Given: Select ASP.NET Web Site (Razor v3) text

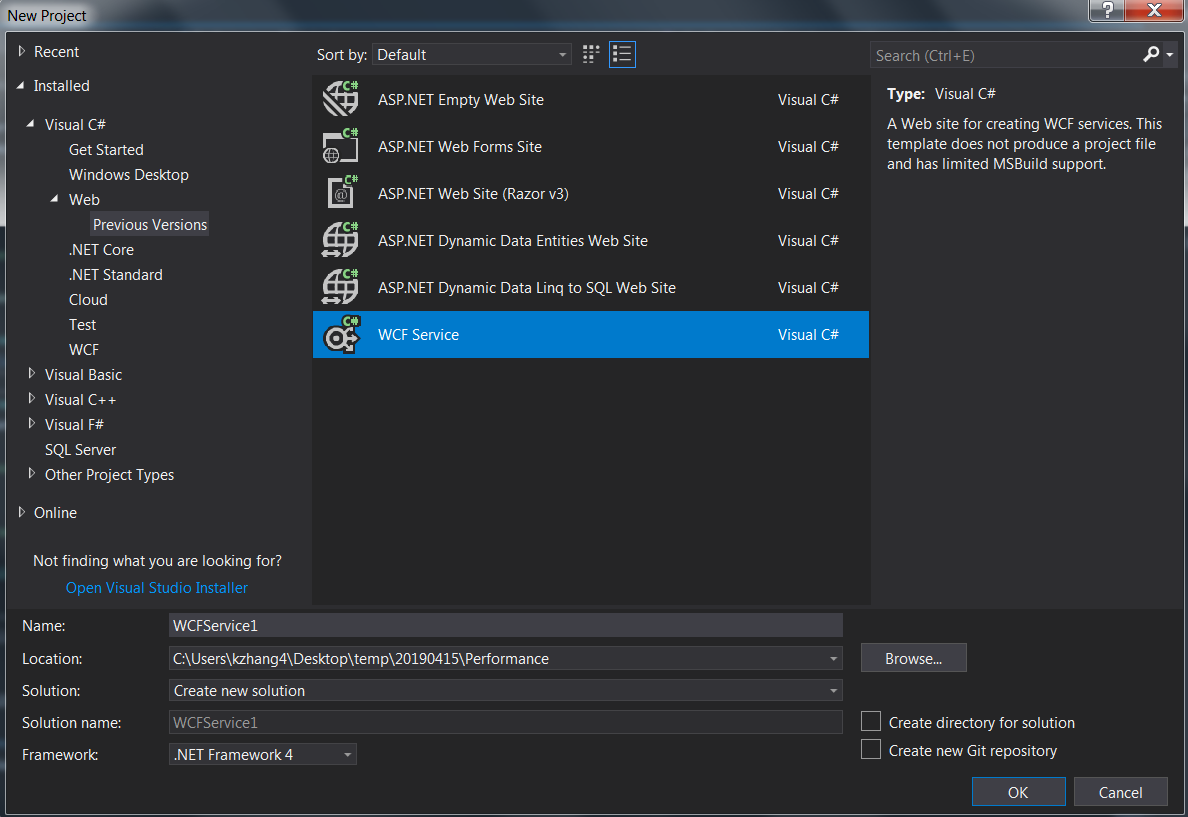Looking at the screenshot, I should pyautogui.click(x=473, y=194).
